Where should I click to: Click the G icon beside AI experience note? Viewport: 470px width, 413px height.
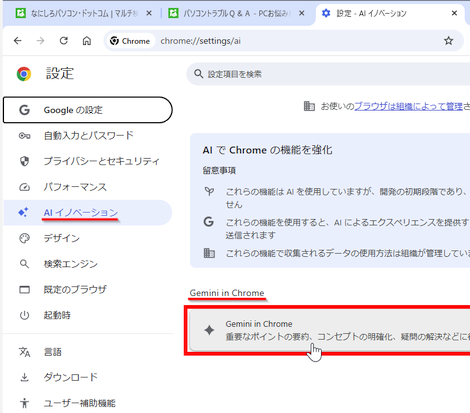click(209, 222)
